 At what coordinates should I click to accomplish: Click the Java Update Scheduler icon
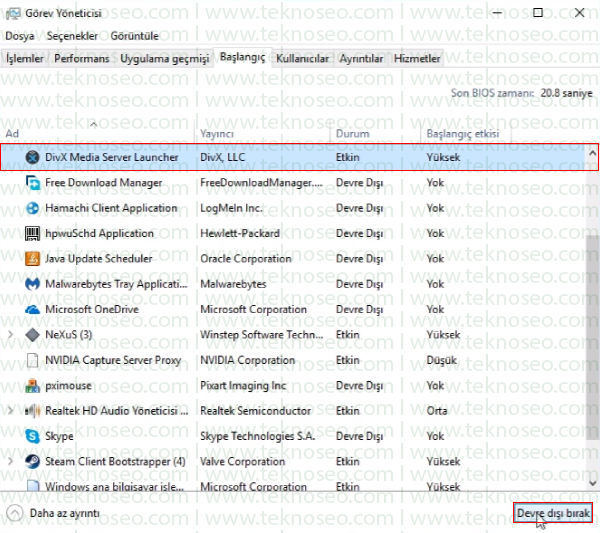[33, 259]
